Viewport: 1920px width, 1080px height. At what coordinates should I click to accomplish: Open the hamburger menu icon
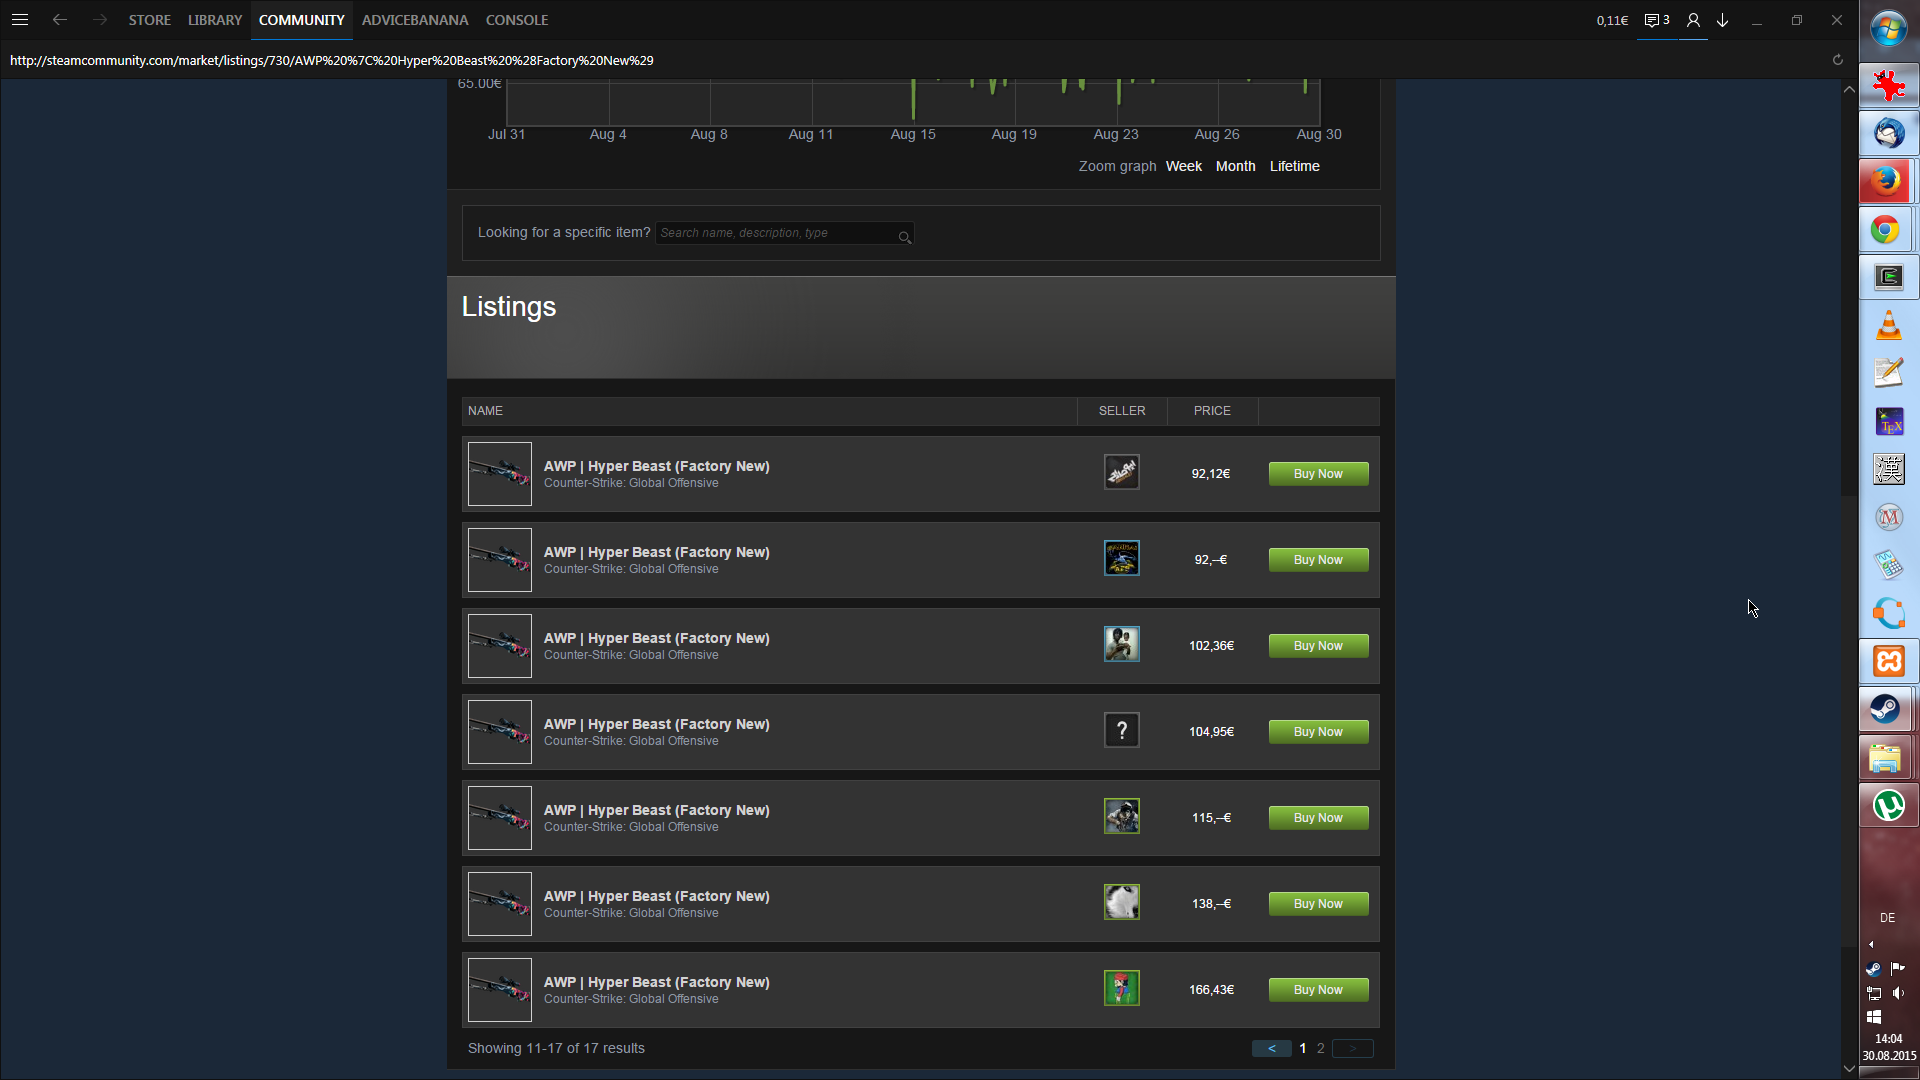[x=19, y=20]
